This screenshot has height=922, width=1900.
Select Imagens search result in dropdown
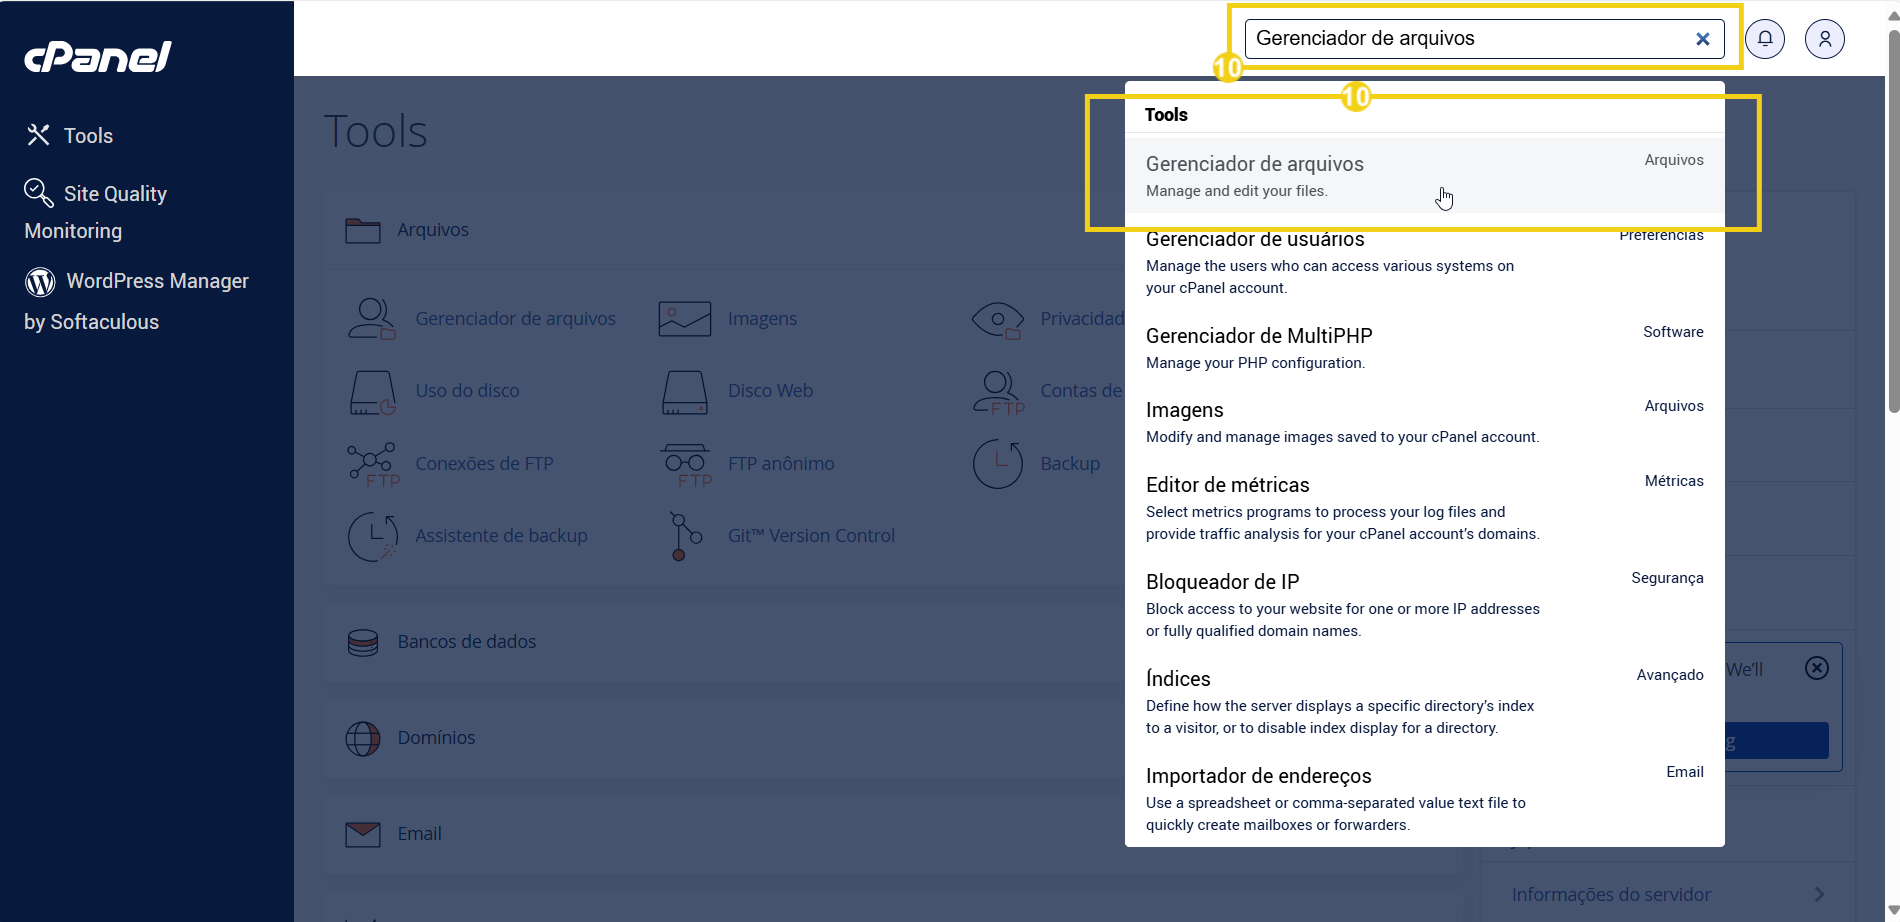(1425, 422)
